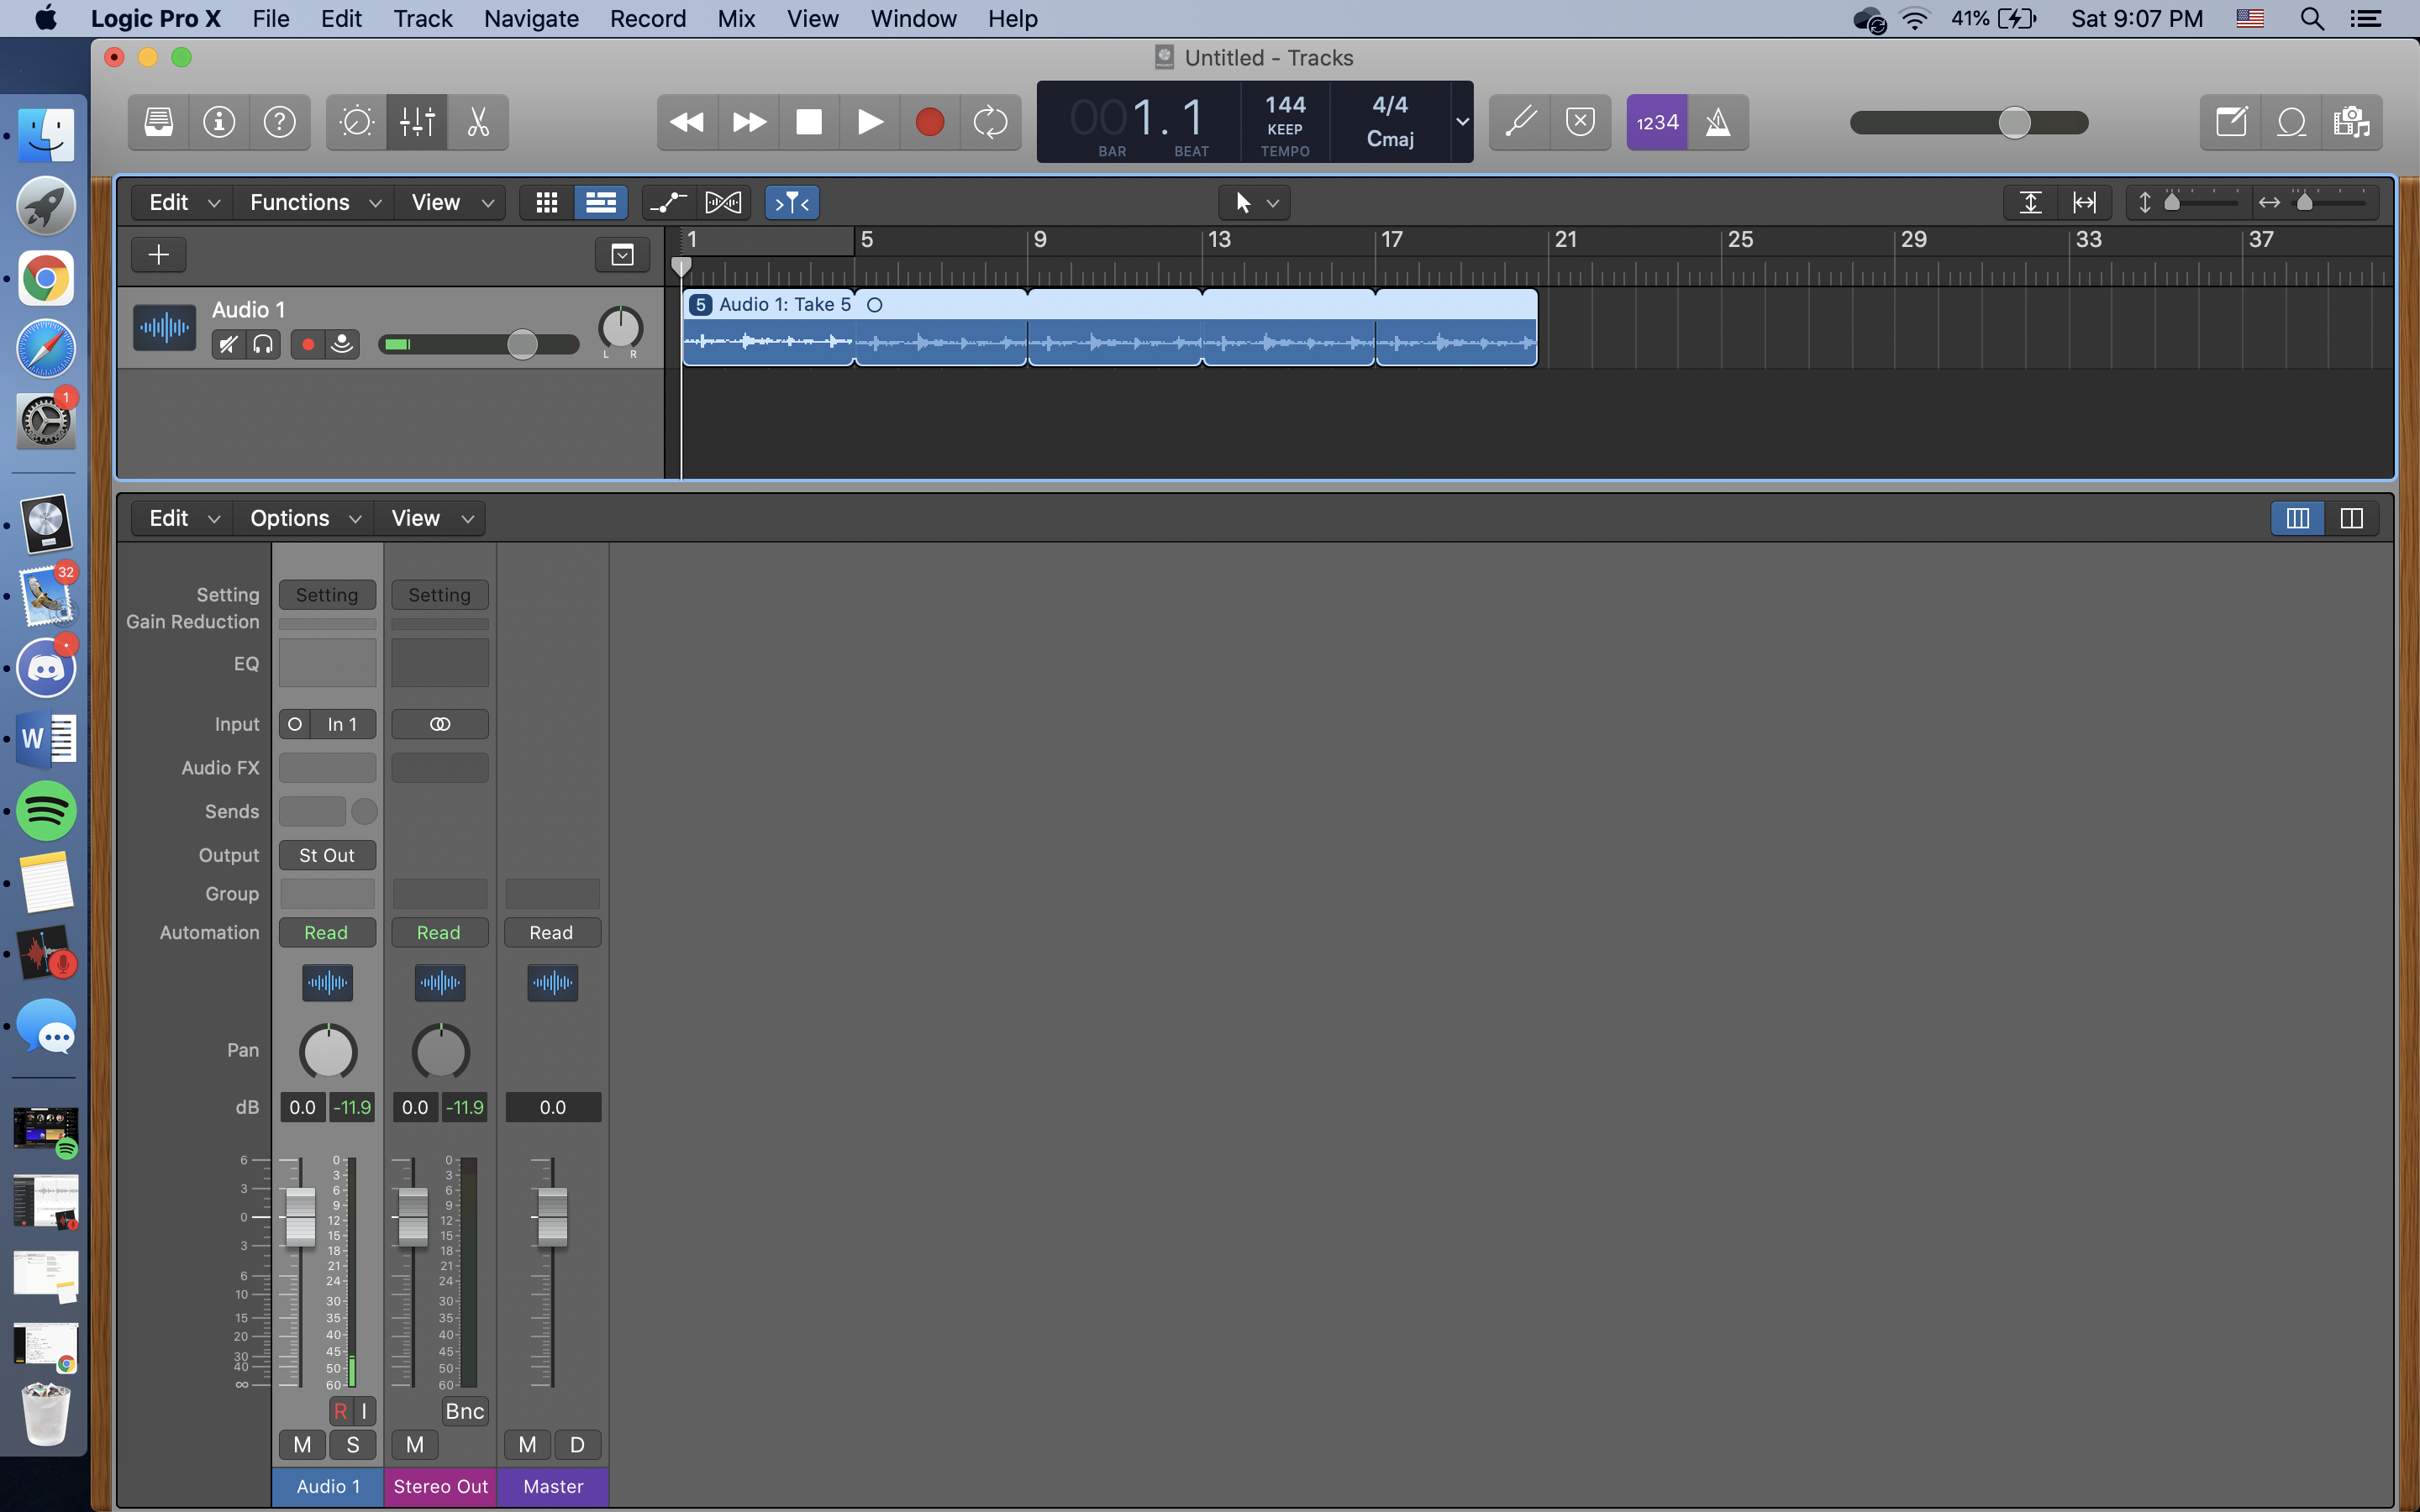Image resolution: width=2420 pixels, height=1512 pixels.
Task: Click the Tuner icon
Action: tap(1520, 122)
